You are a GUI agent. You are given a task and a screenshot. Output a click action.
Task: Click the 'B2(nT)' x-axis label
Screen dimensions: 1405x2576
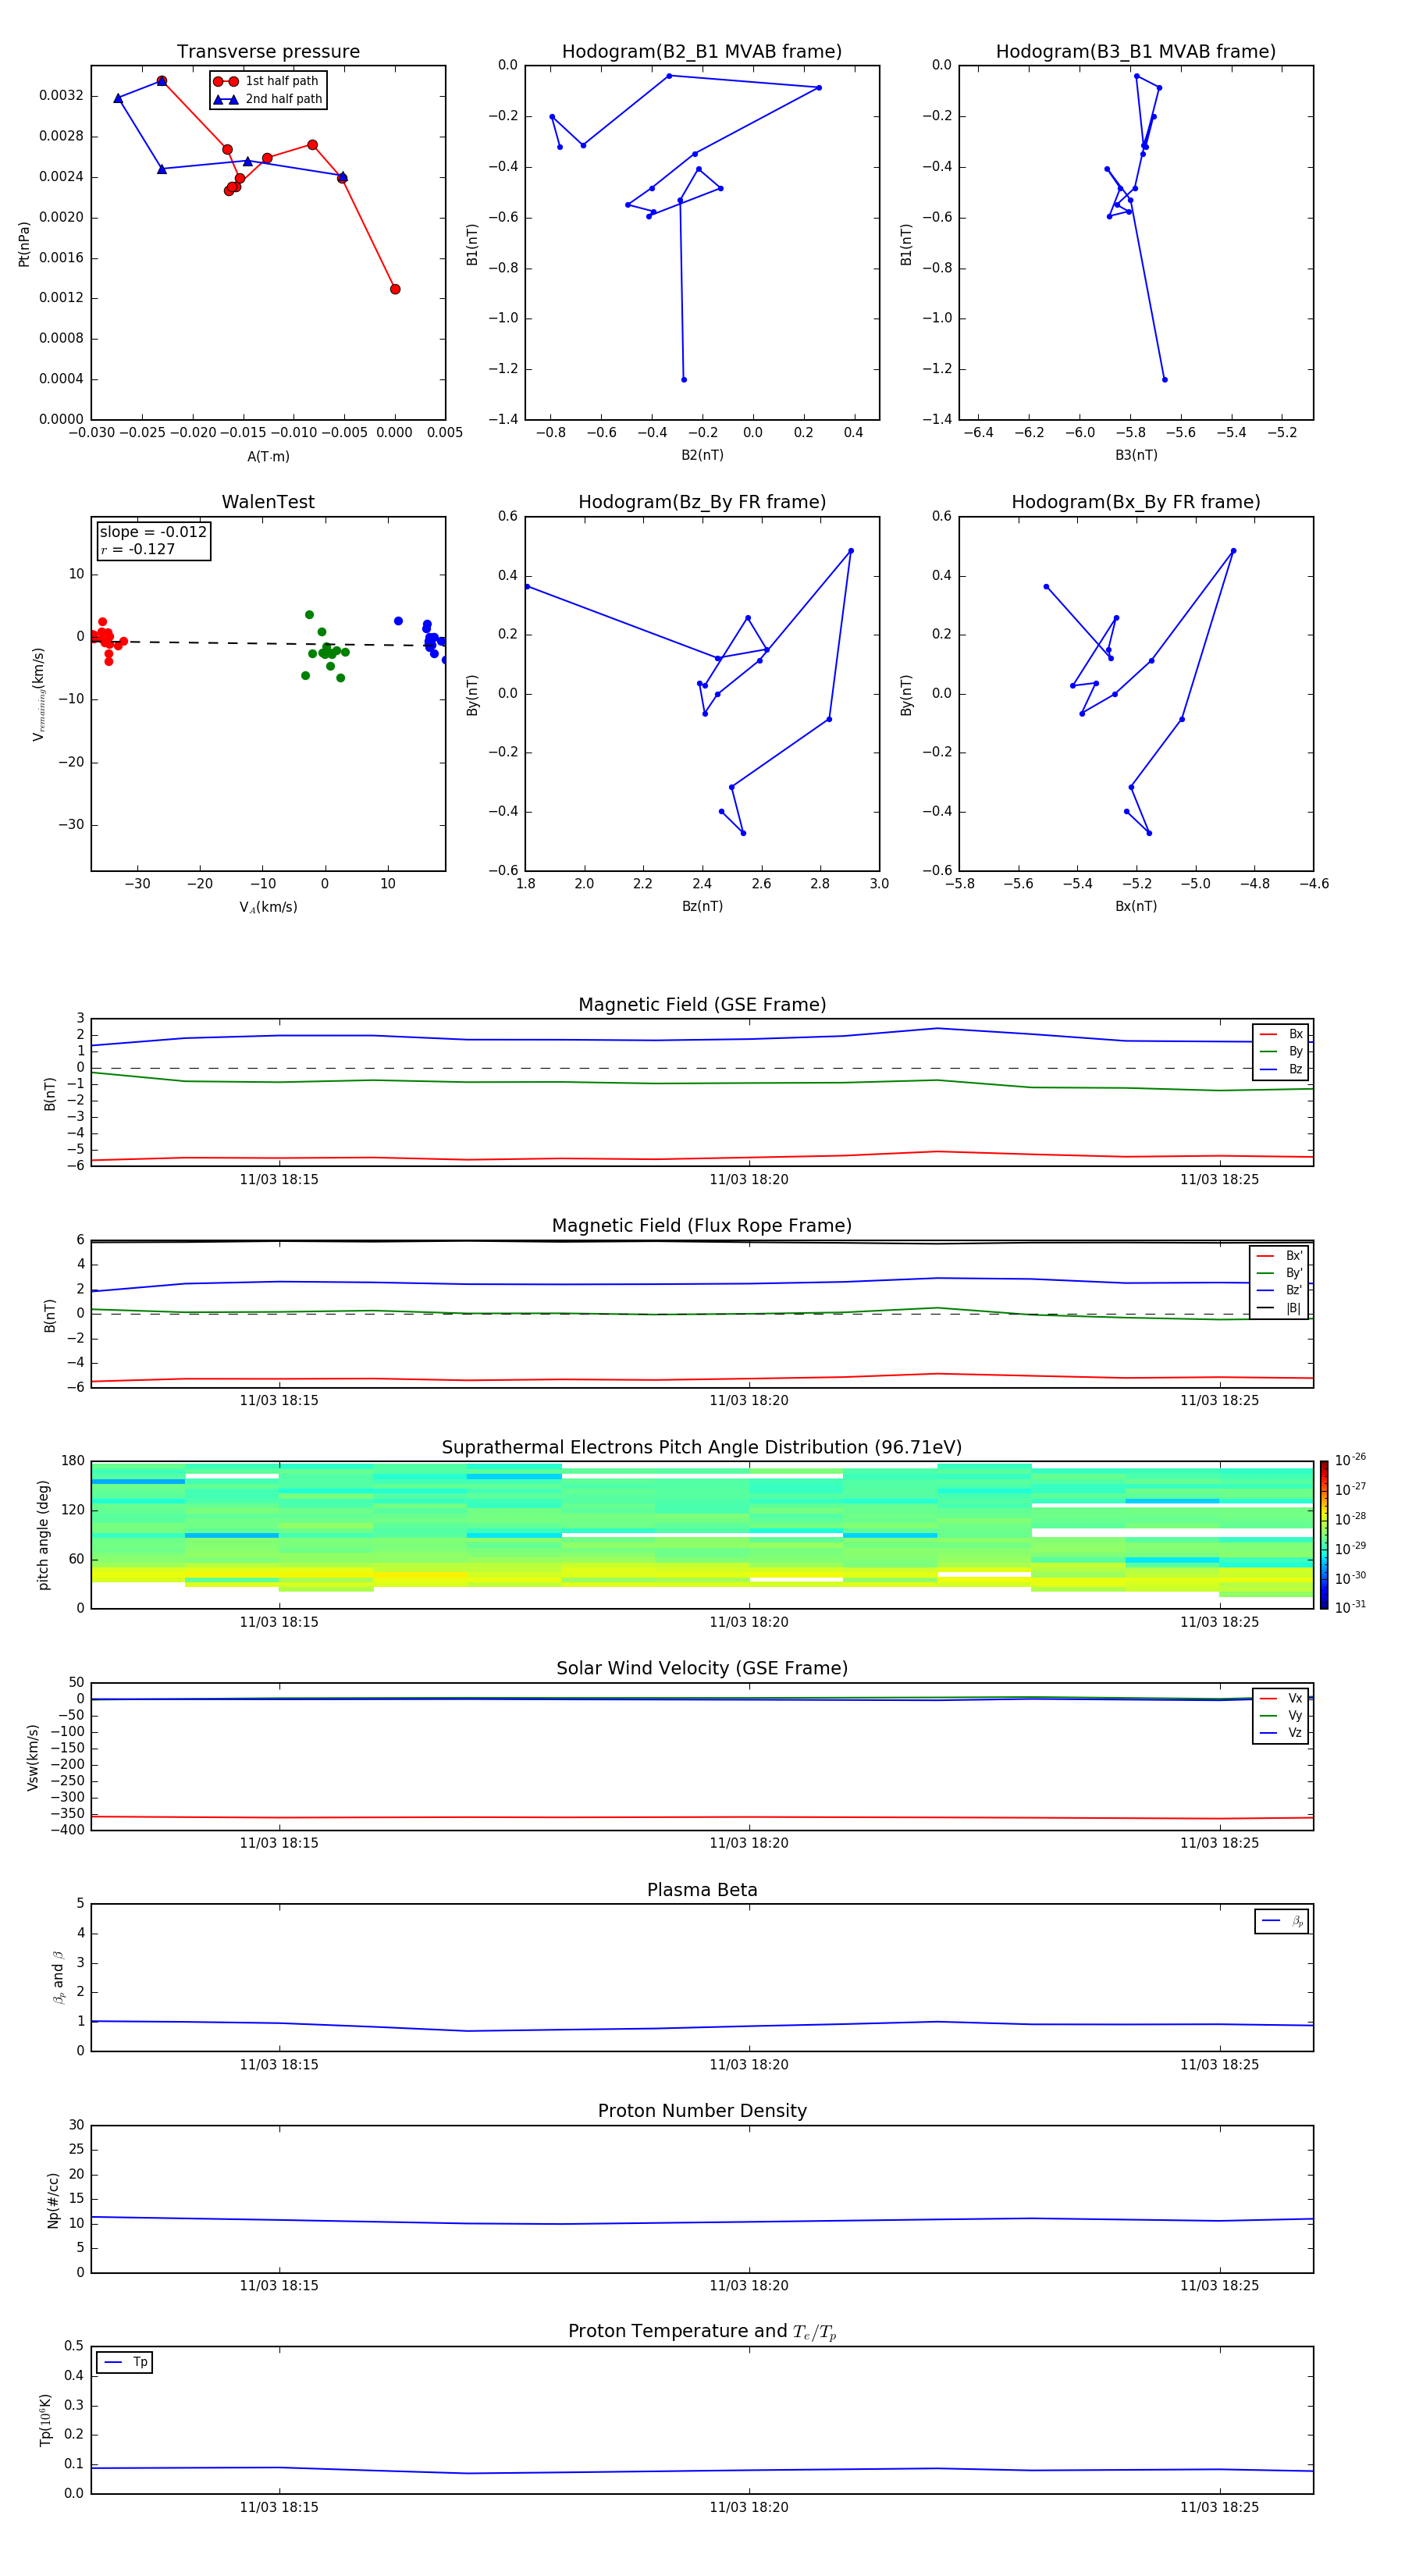(x=702, y=455)
